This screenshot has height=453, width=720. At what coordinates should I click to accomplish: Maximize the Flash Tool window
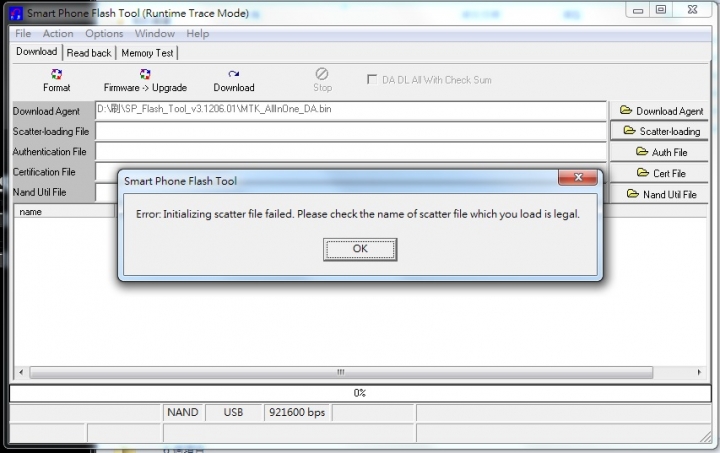661,10
